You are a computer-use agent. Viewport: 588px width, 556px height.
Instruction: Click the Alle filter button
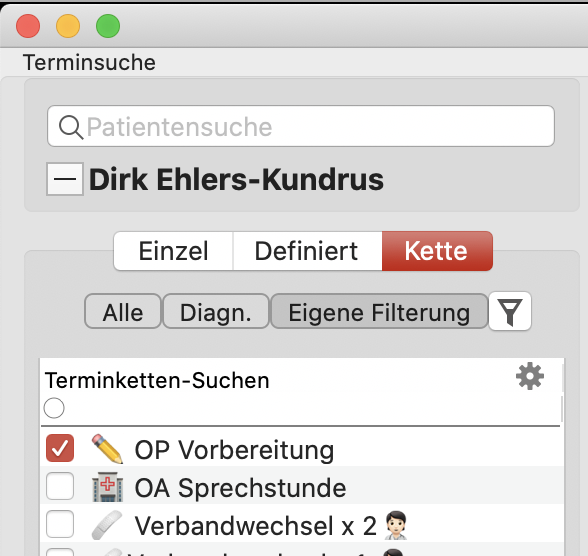pyautogui.click(x=123, y=312)
